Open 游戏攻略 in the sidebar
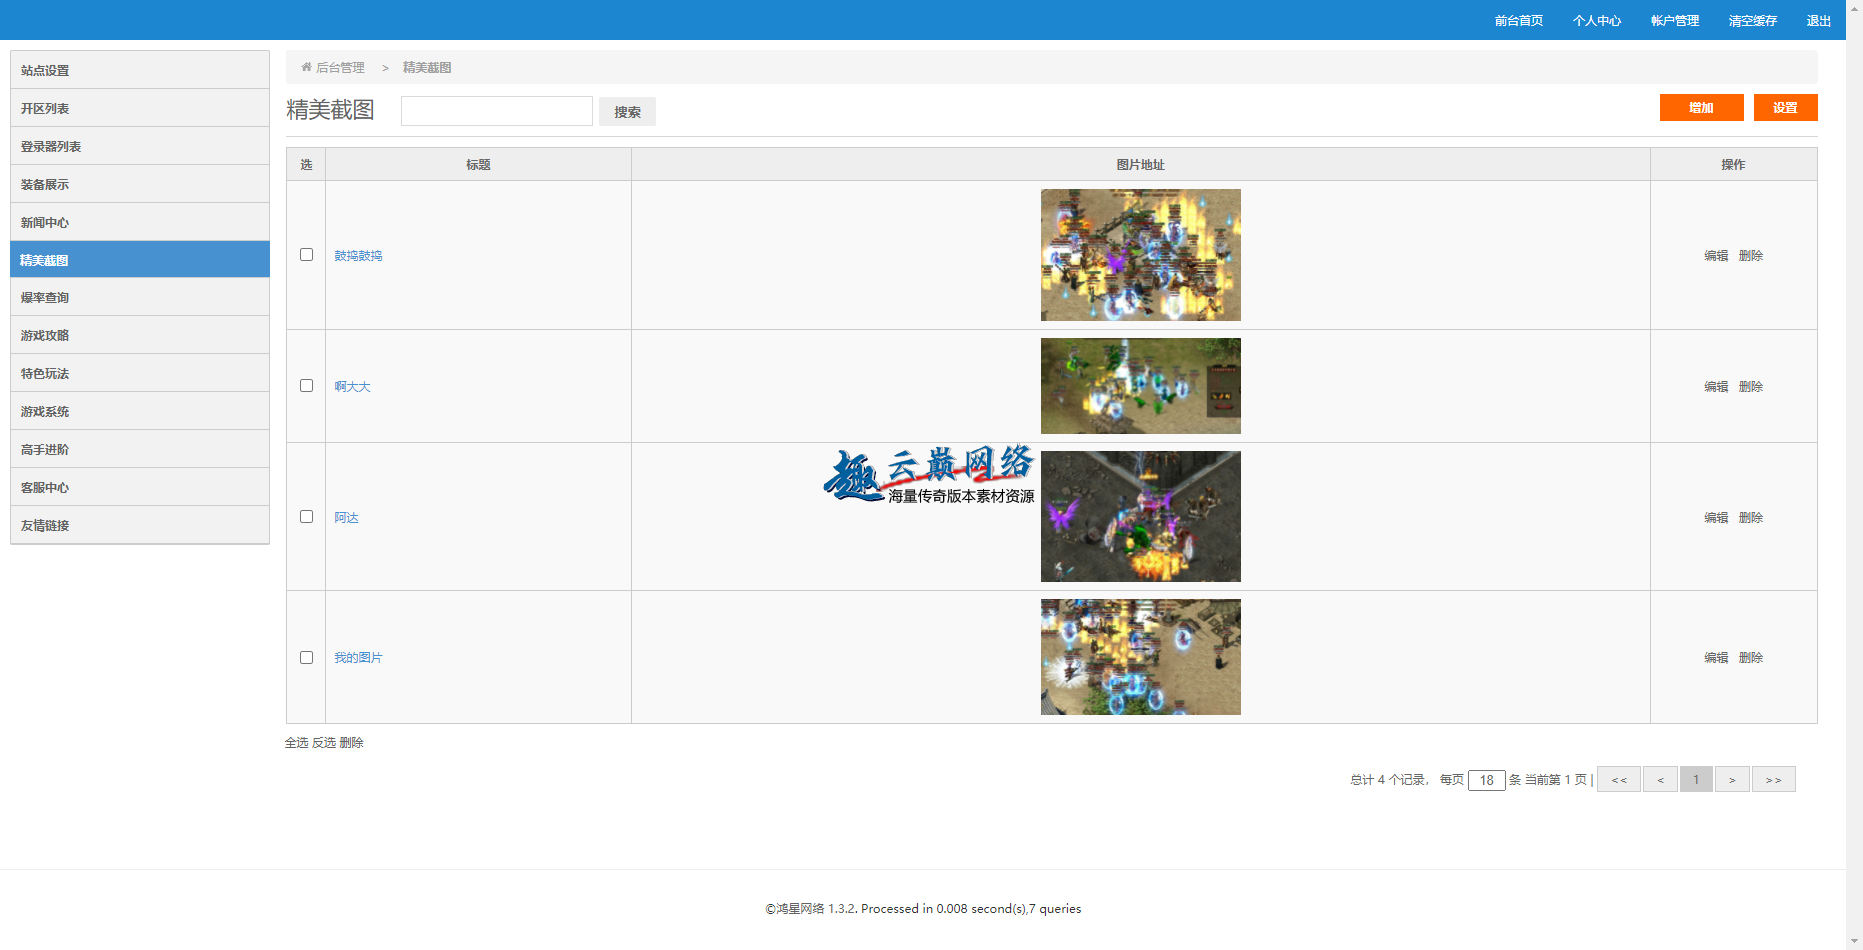The height and width of the screenshot is (950, 1863). [x=140, y=335]
